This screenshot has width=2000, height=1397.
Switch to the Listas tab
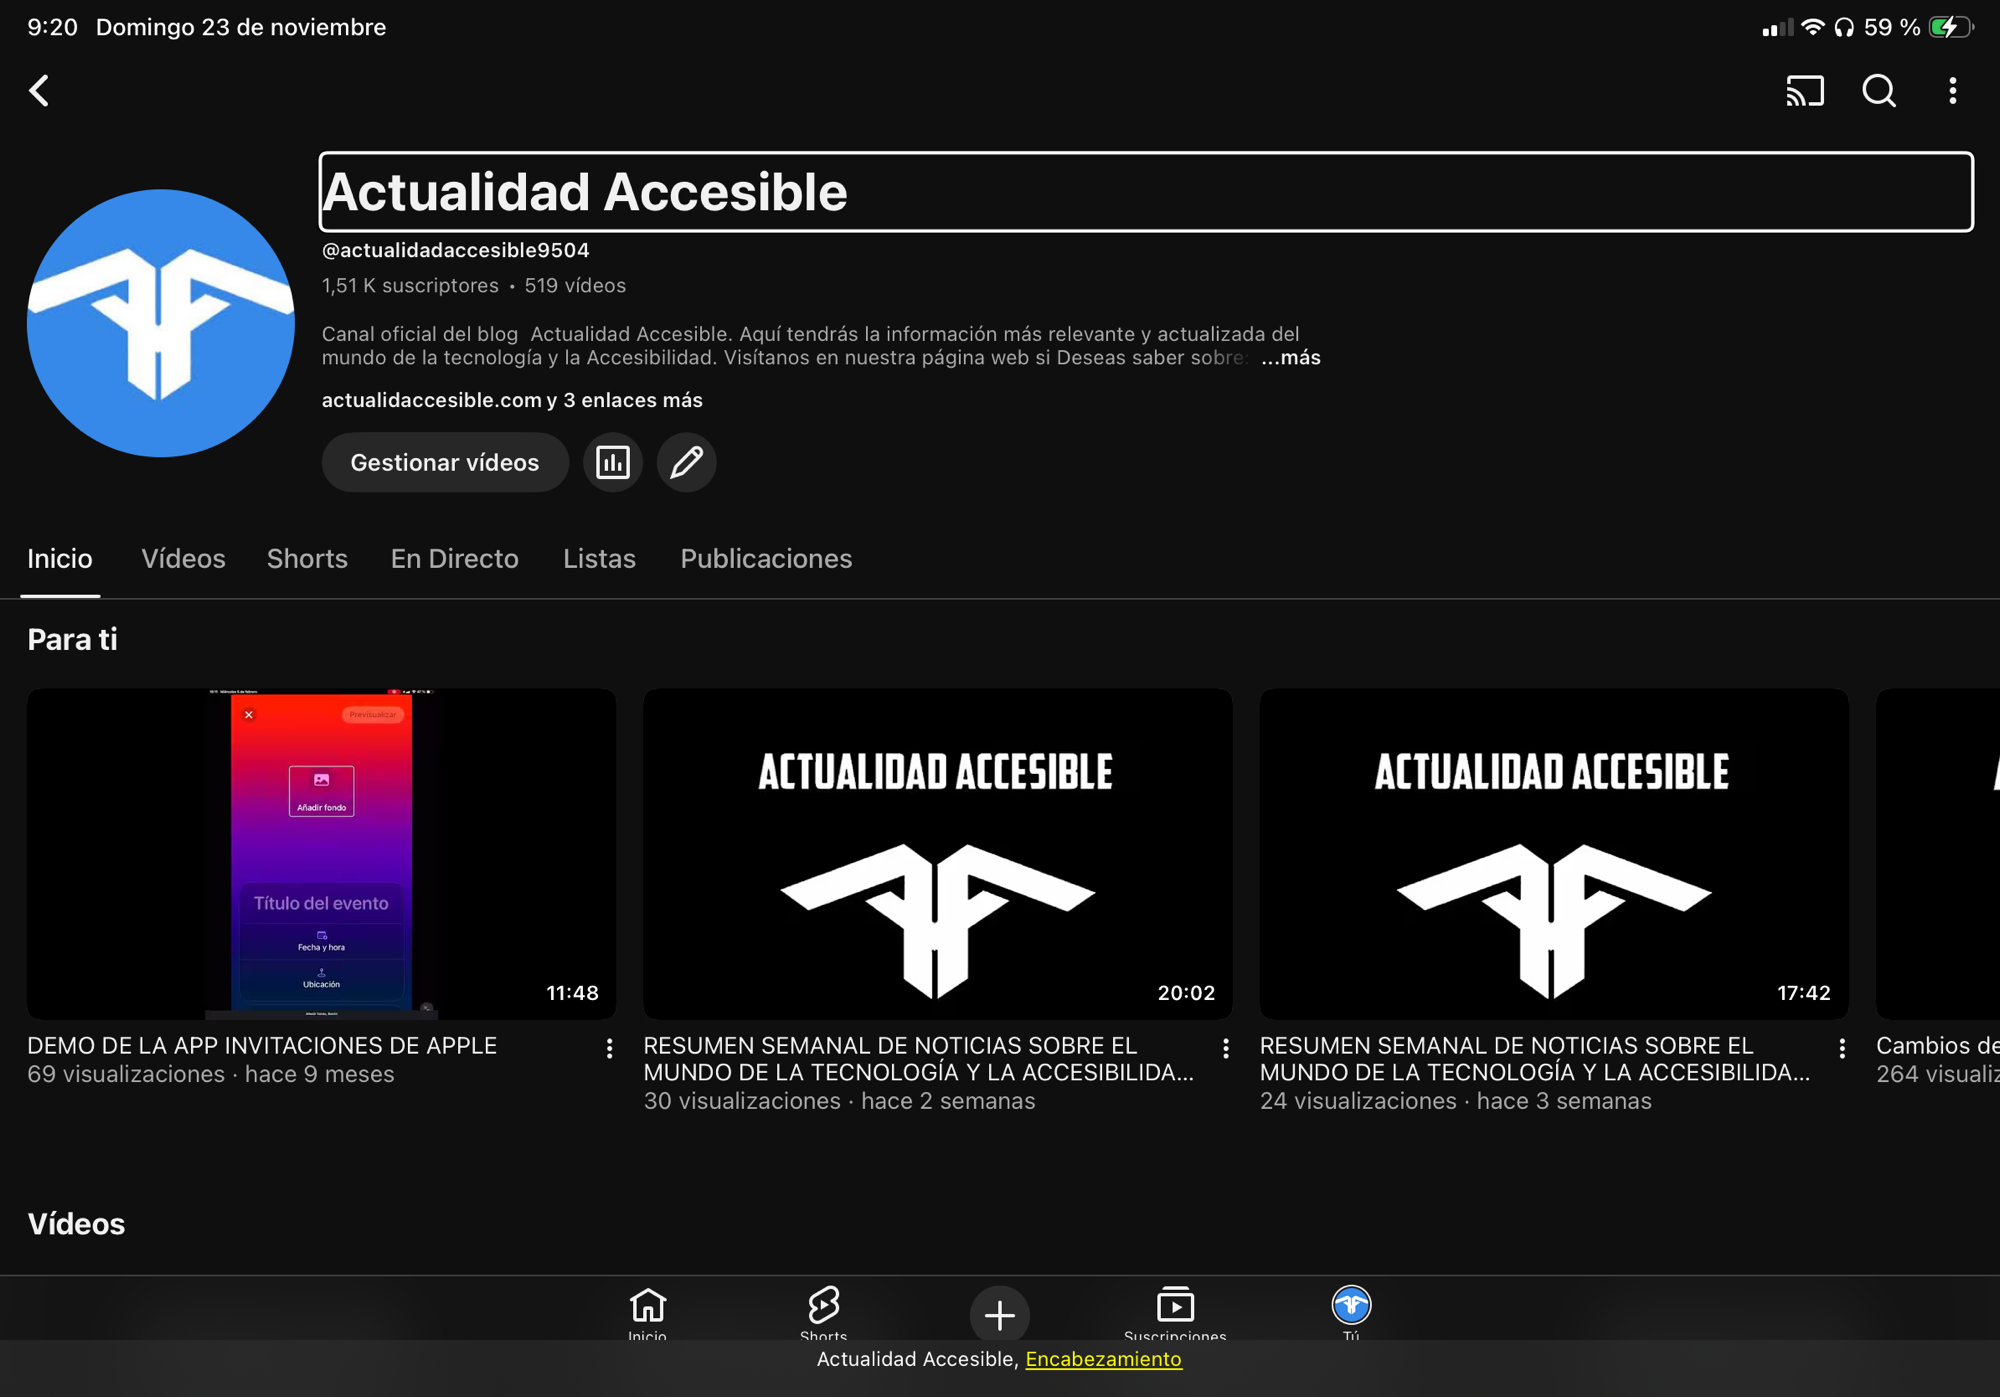coord(599,559)
